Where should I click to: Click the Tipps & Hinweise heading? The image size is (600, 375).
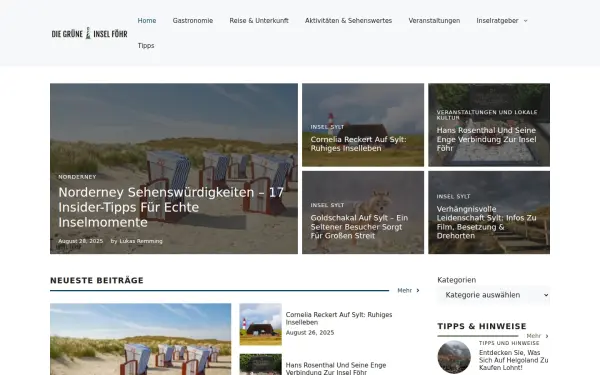click(482, 326)
